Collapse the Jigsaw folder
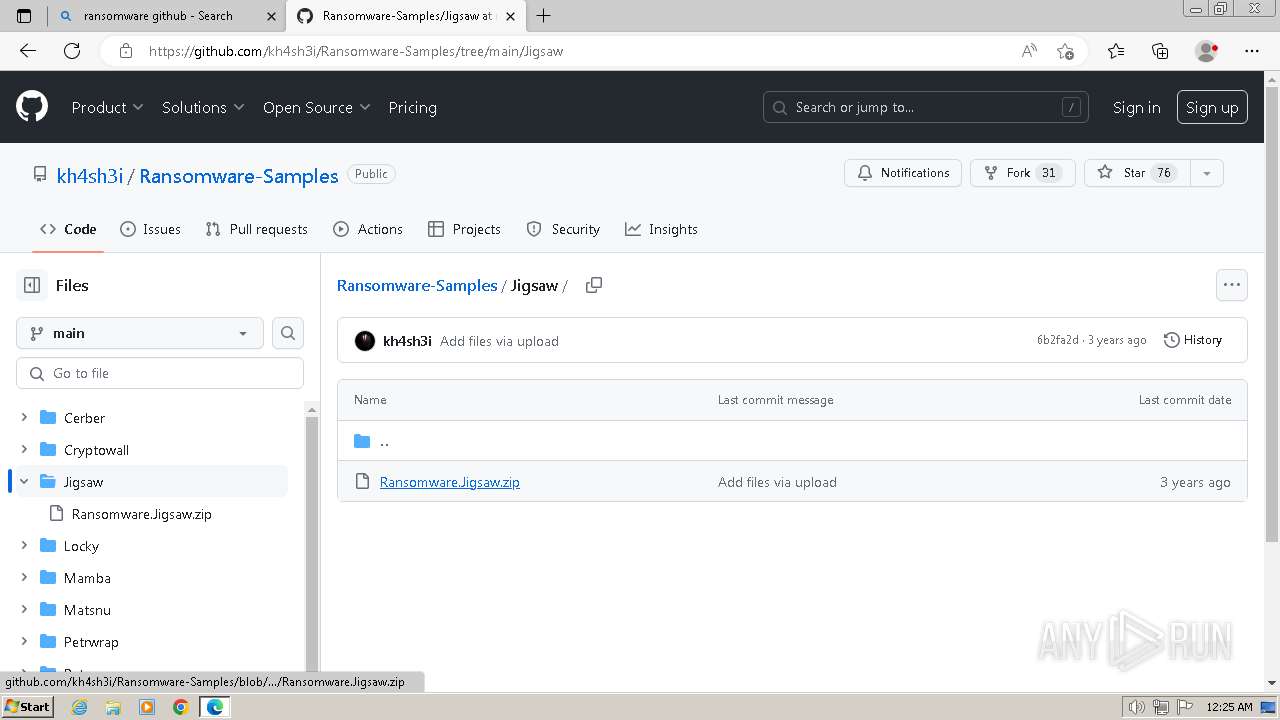Screen dimensions: 1280x720 (x=24, y=482)
